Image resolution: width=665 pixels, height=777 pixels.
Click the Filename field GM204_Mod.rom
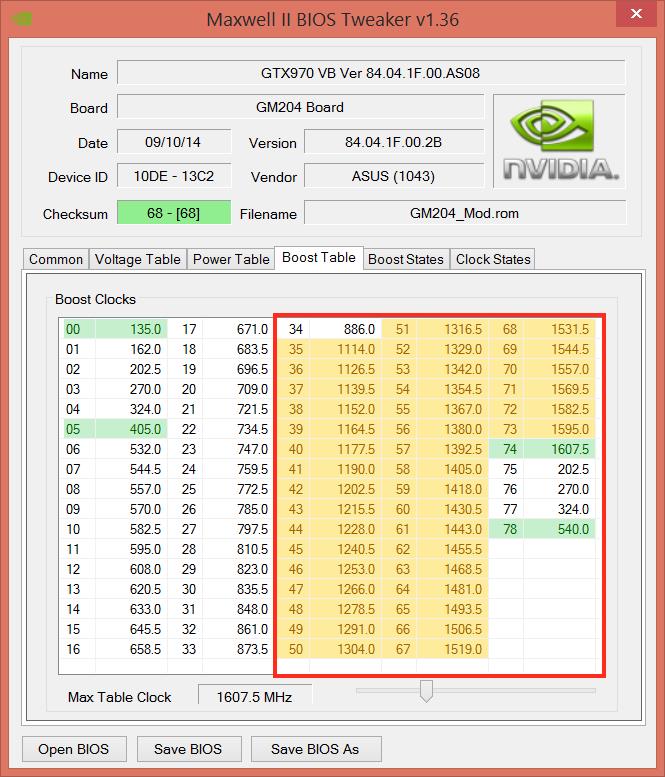click(464, 213)
